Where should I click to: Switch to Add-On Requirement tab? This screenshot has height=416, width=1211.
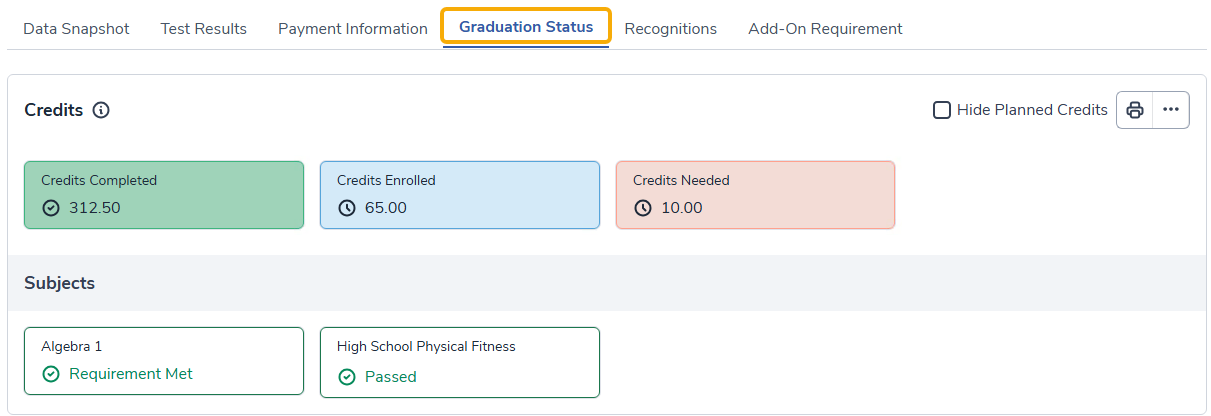(825, 29)
